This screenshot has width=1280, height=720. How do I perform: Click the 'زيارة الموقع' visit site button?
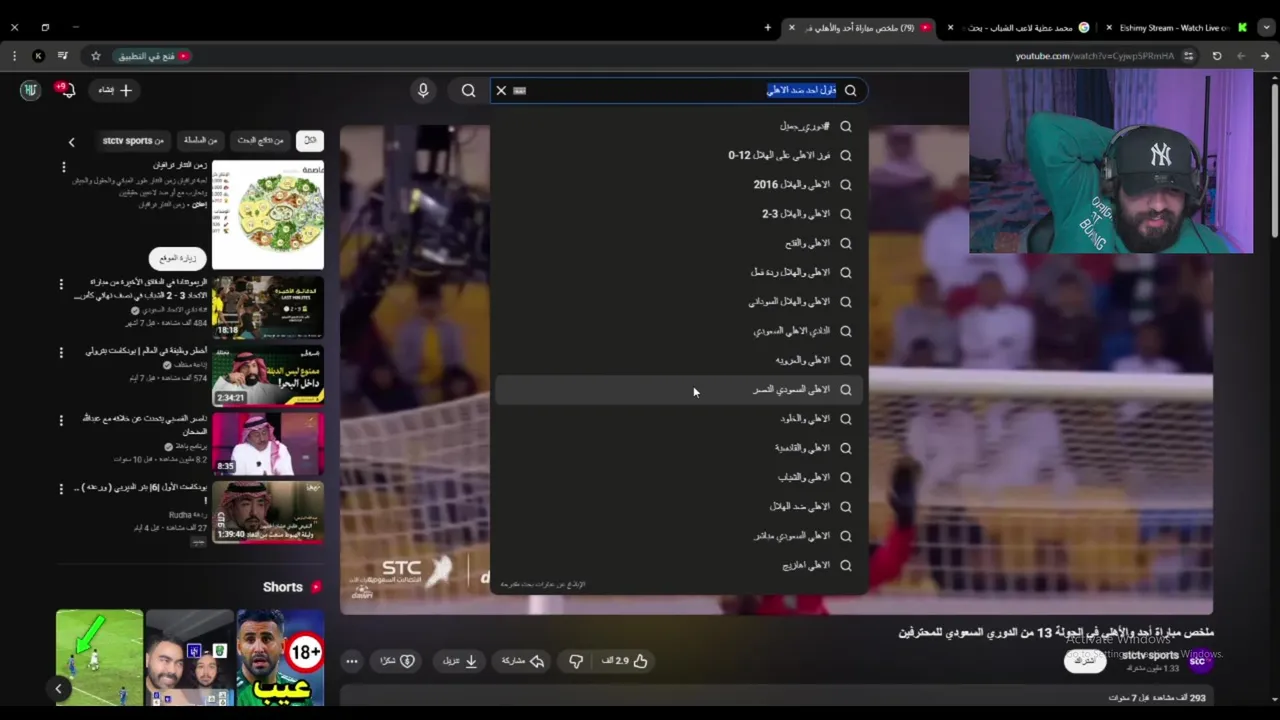coord(177,258)
